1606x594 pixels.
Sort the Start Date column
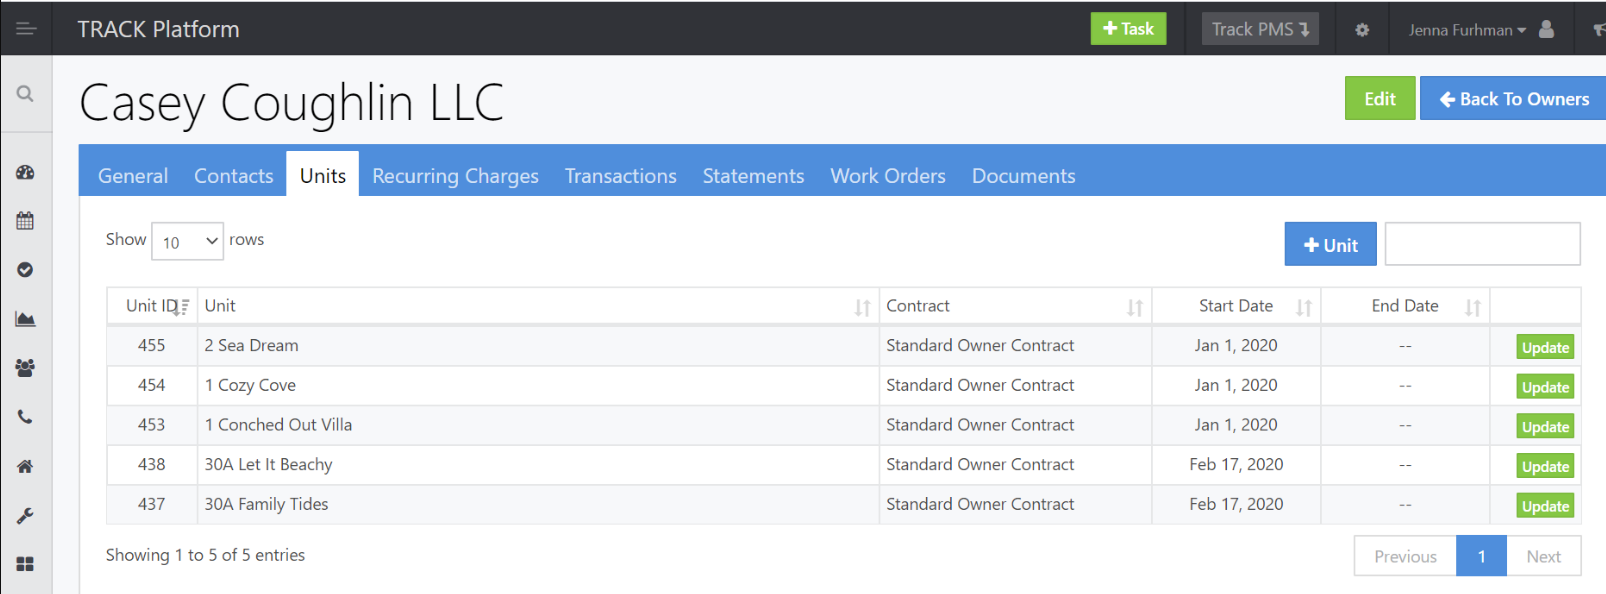(1304, 308)
